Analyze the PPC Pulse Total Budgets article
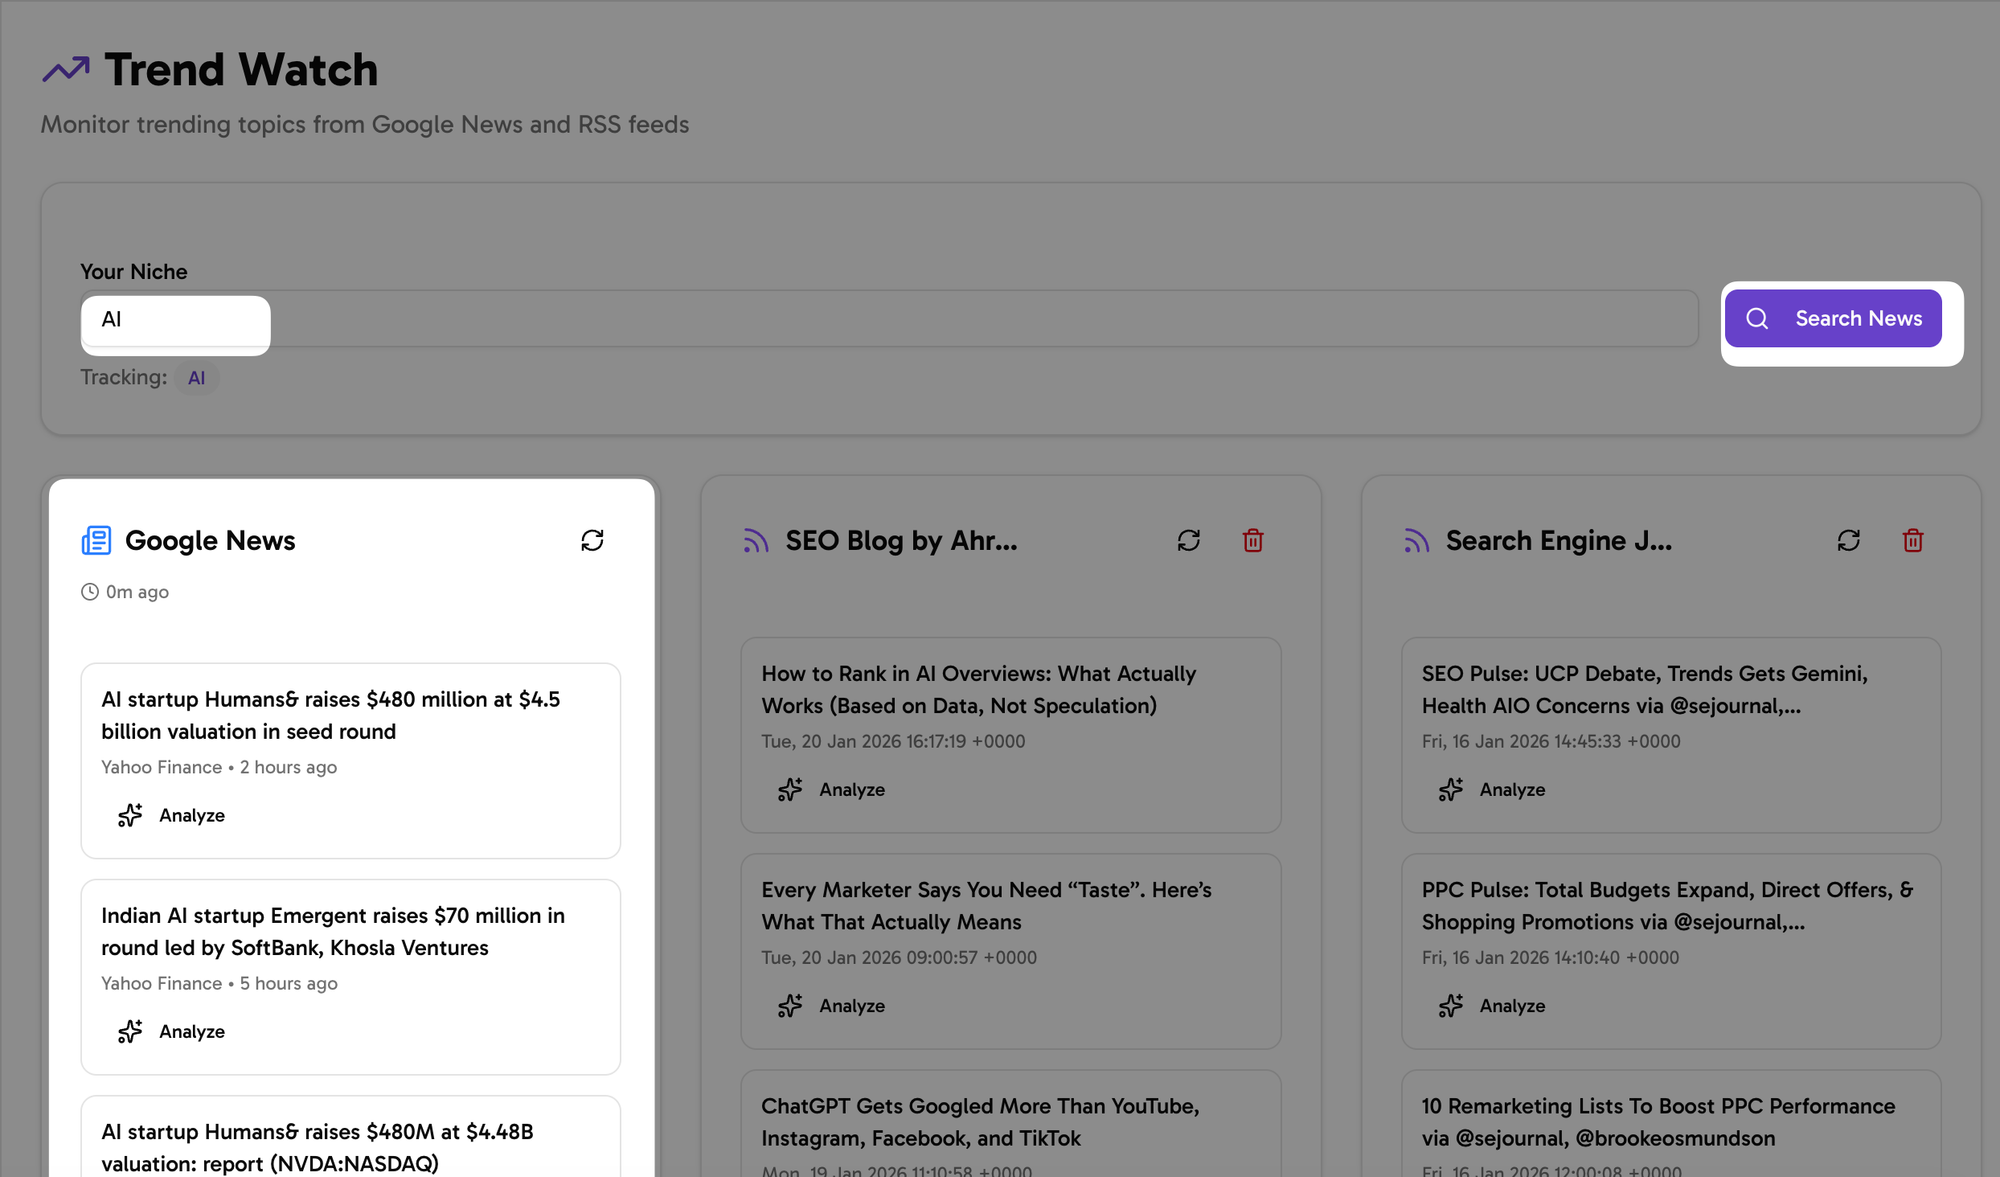Screen dimensions: 2000x1177 tap(1491, 1006)
